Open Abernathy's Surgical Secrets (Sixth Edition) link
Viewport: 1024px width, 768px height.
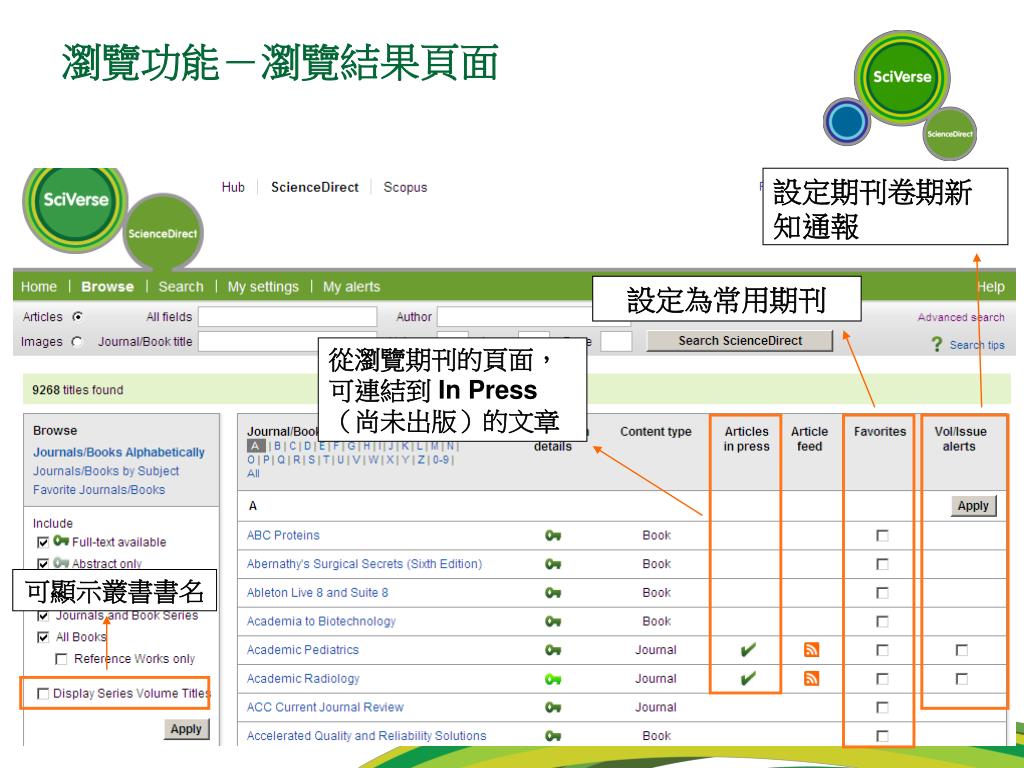[364, 564]
